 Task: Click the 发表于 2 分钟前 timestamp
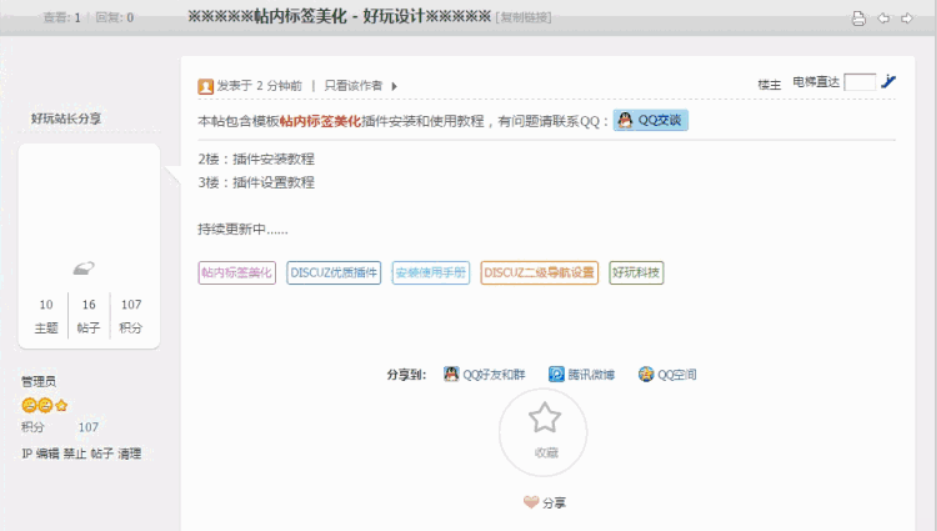tap(259, 86)
